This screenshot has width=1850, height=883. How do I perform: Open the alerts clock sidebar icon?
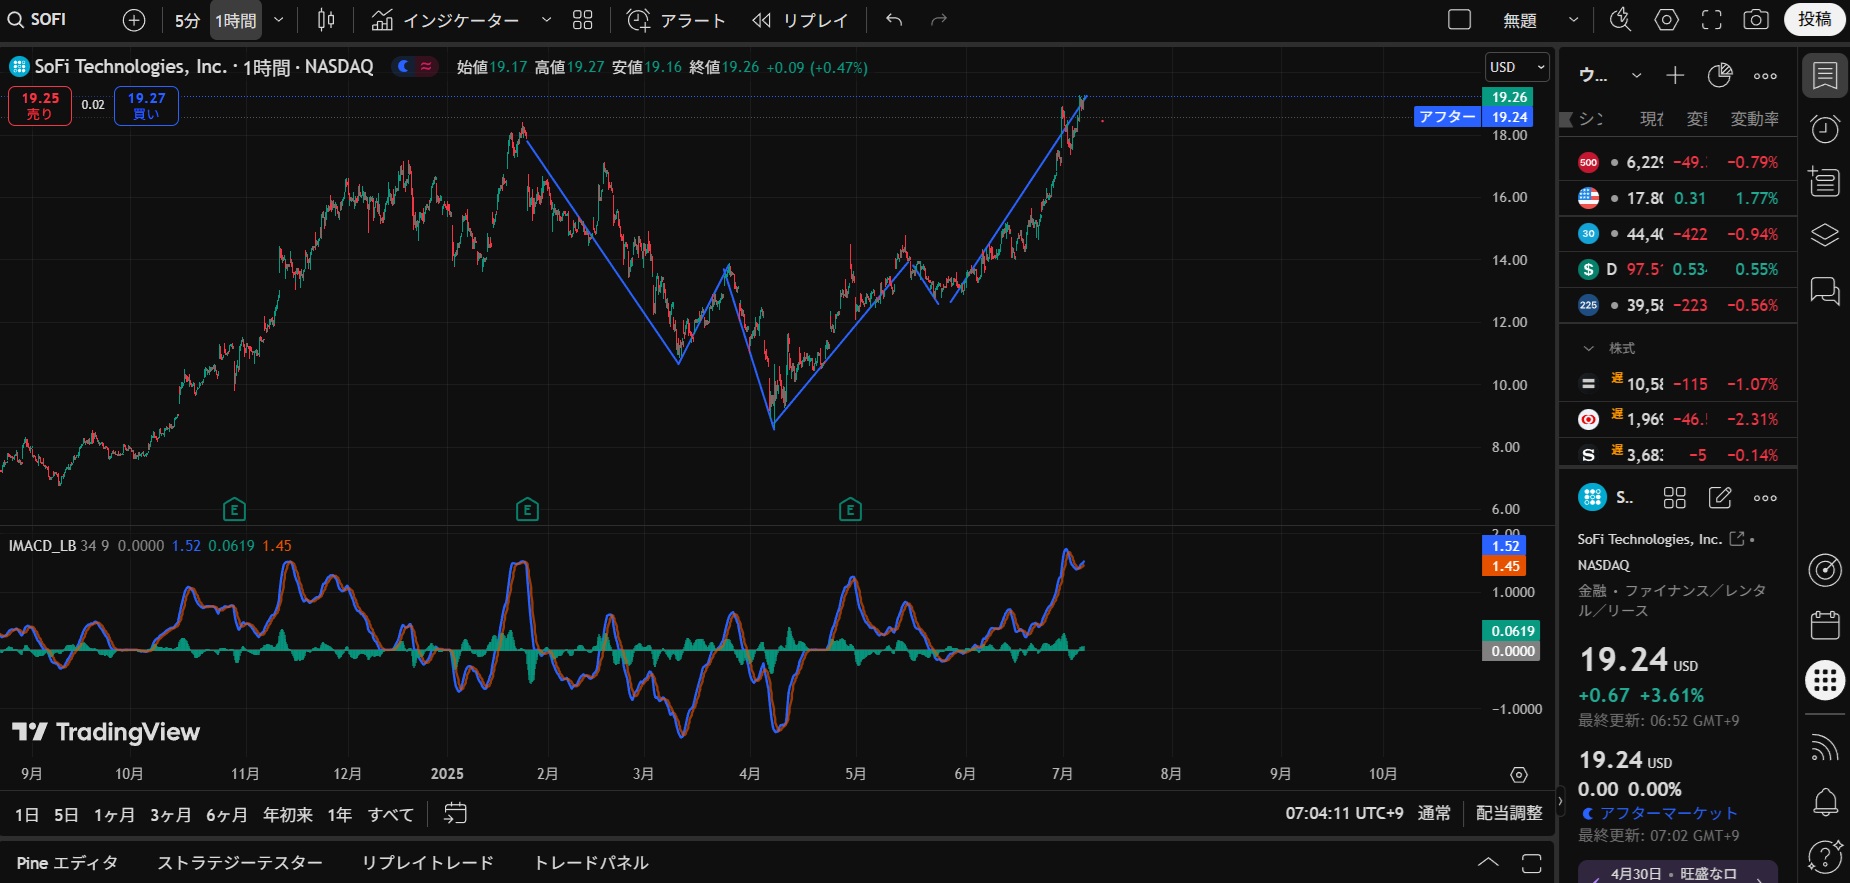(1825, 129)
